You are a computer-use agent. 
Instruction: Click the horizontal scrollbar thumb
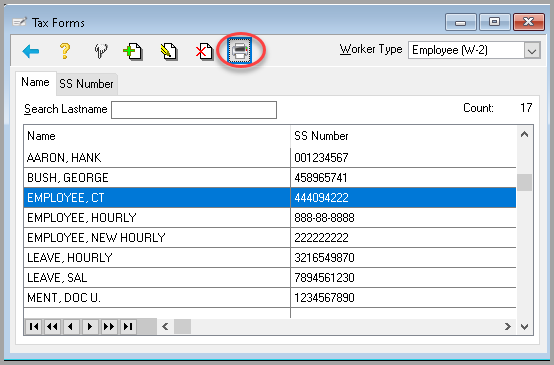point(182,326)
